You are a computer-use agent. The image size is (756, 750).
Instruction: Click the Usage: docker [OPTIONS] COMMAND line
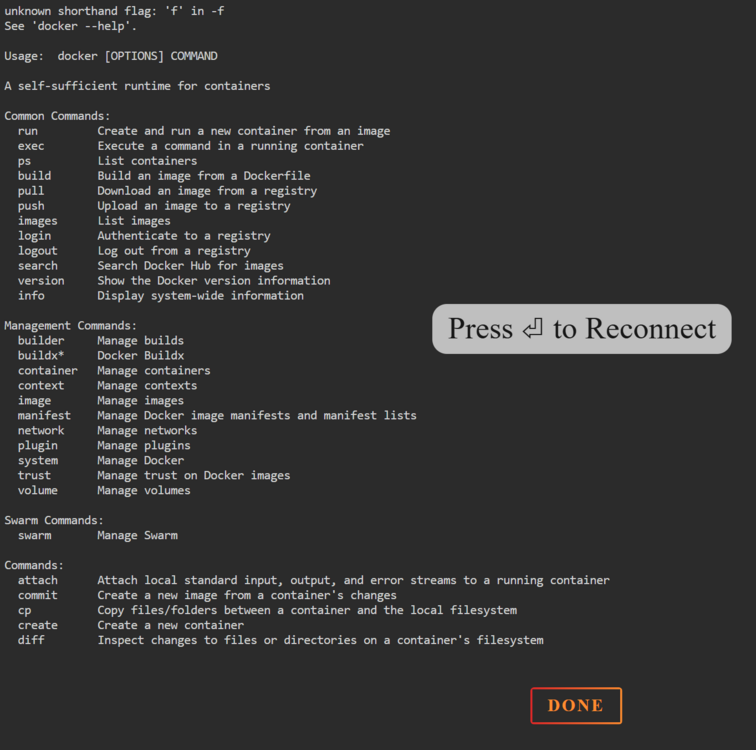tap(111, 56)
